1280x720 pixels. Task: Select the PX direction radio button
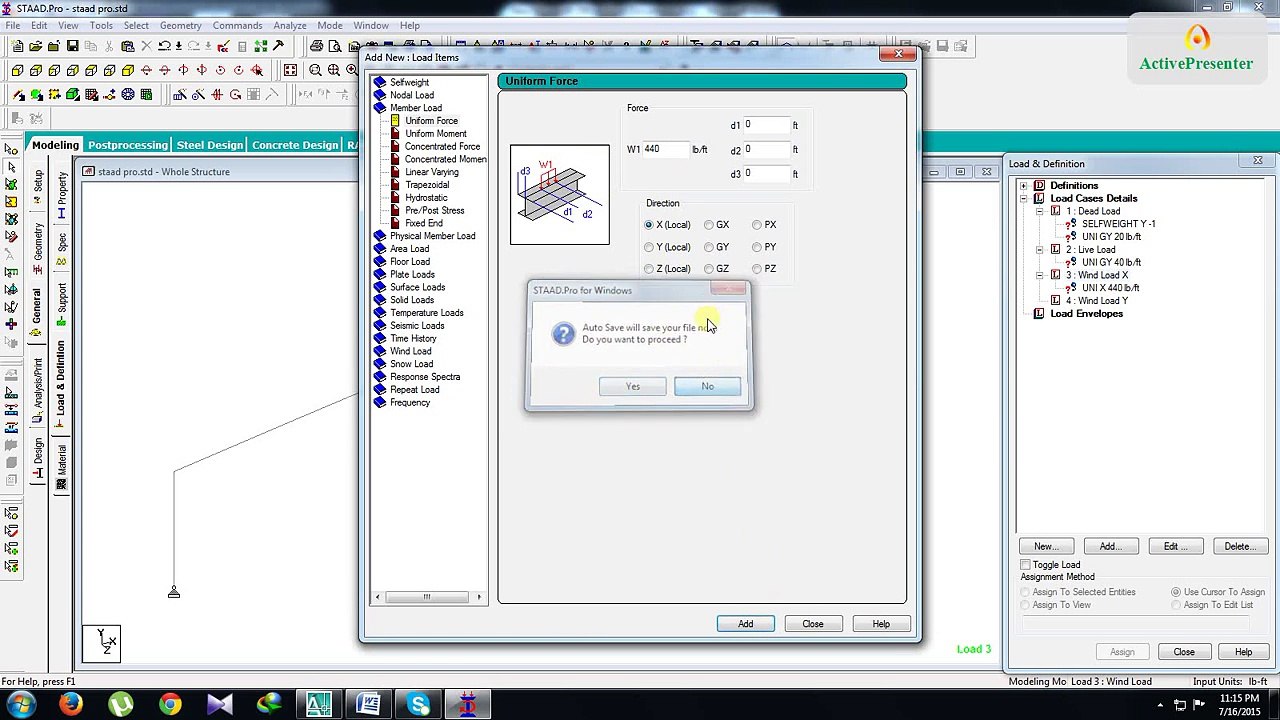point(757,225)
